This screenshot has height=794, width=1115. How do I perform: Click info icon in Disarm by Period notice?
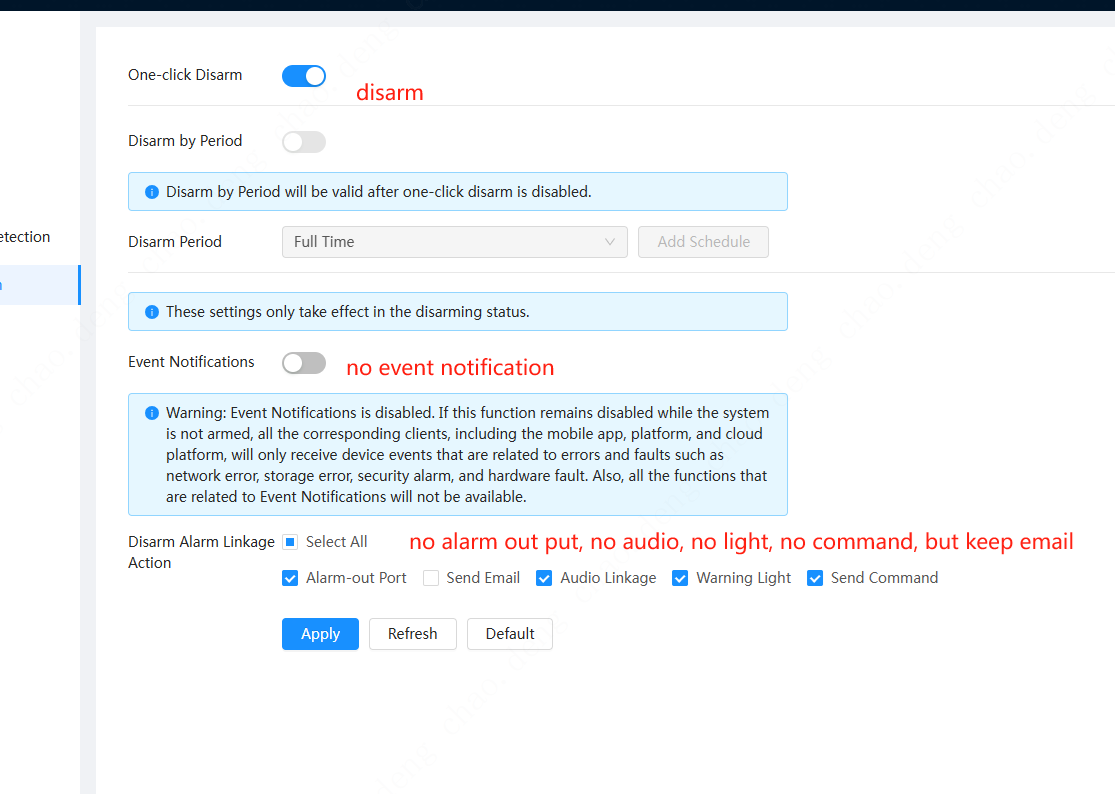152,192
